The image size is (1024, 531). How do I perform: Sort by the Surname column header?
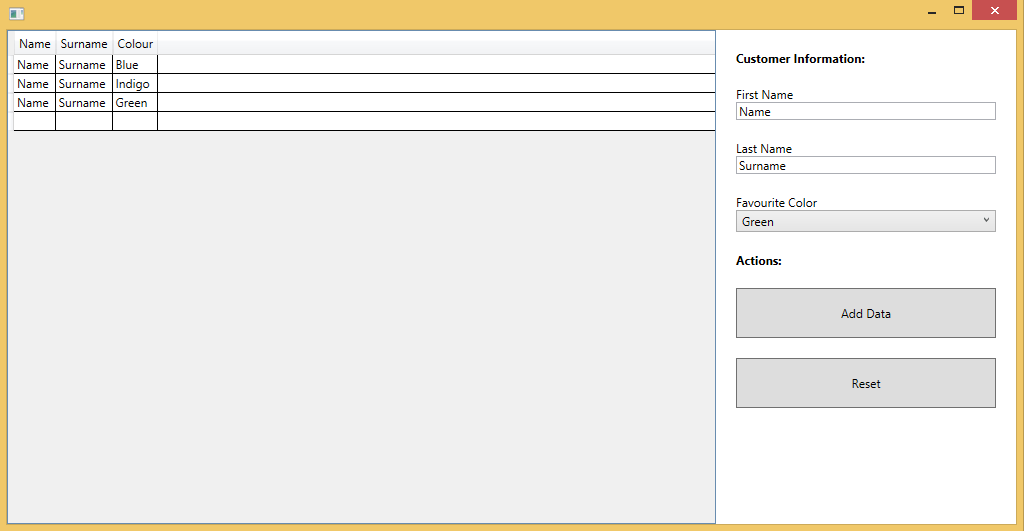(x=84, y=44)
